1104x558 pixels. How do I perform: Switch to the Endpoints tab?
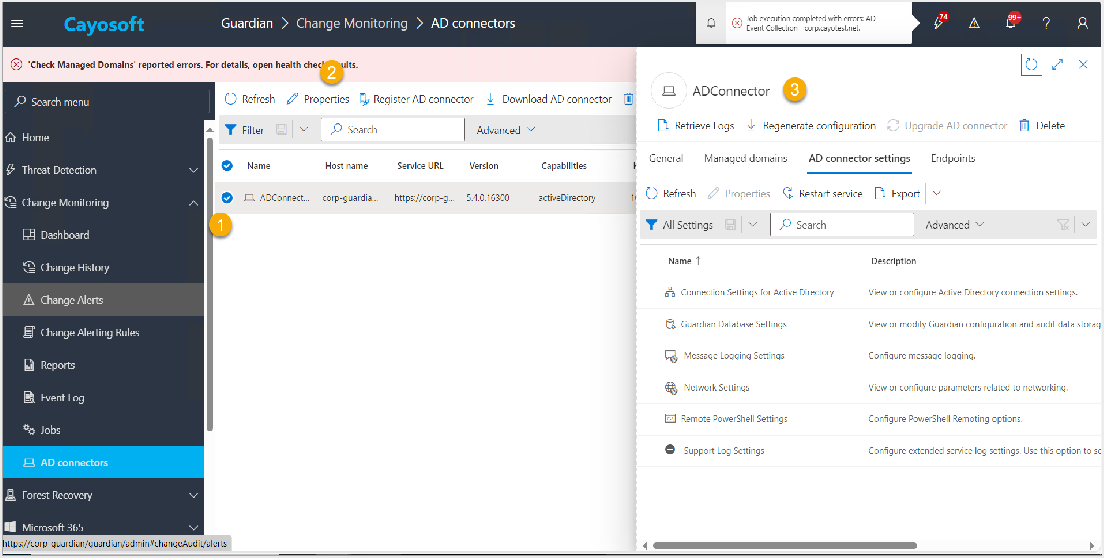[x=953, y=158]
